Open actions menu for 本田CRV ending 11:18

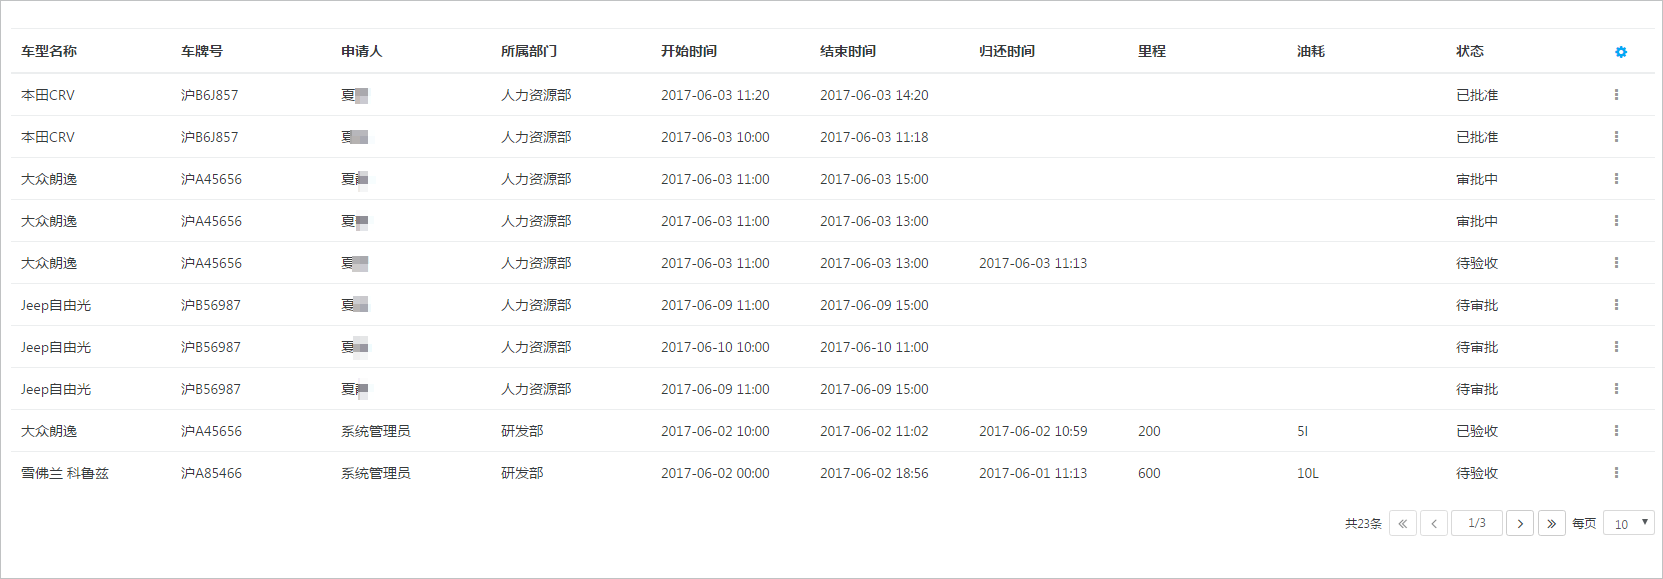click(1616, 137)
